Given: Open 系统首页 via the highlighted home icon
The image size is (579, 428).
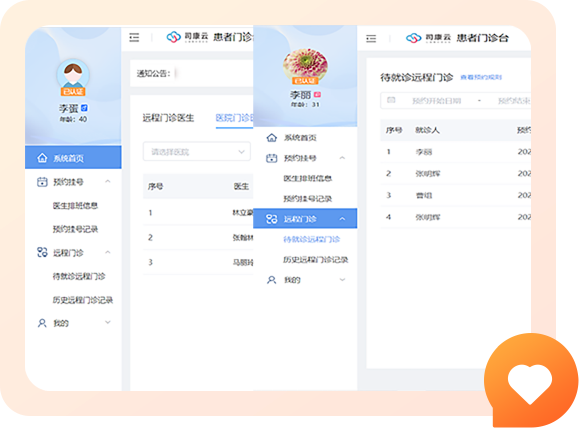Looking at the screenshot, I should 42,158.
